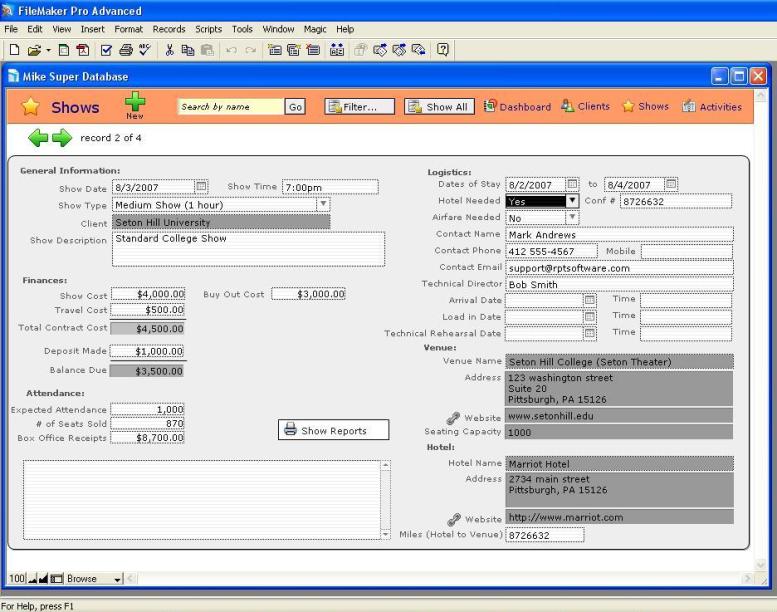Open the Scripts menu
This screenshot has height=612, width=777.
tap(209, 29)
